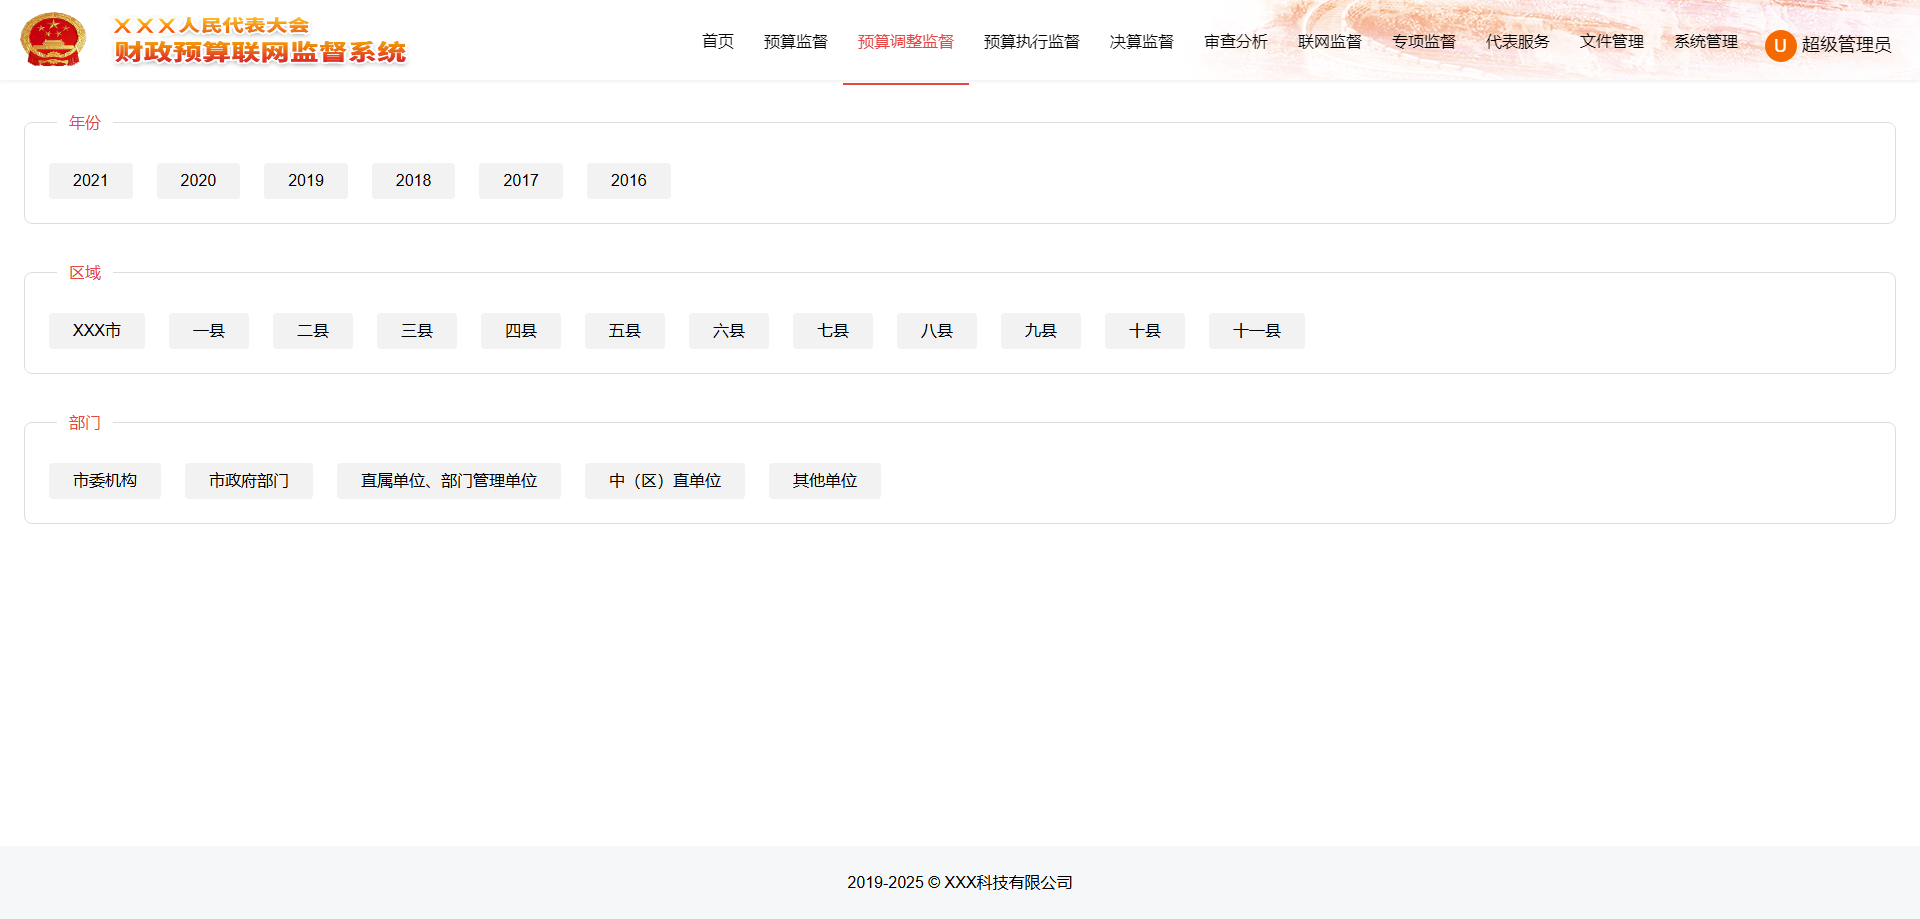This screenshot has width=1920, height=919.
Task: Choose the 三县 region
Action: tap(417, 331)
